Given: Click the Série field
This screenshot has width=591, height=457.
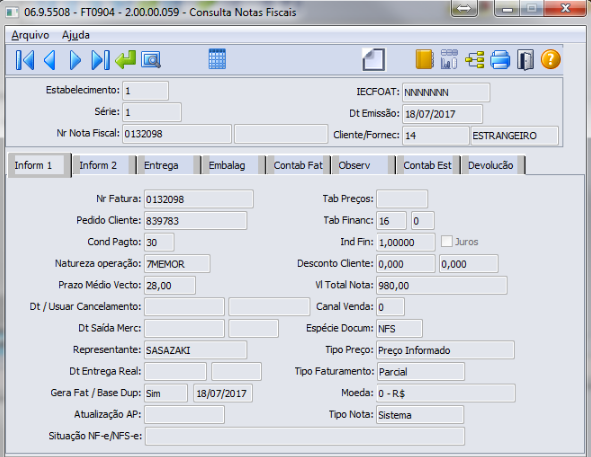Looking at the screenshot, I should 152,112.
